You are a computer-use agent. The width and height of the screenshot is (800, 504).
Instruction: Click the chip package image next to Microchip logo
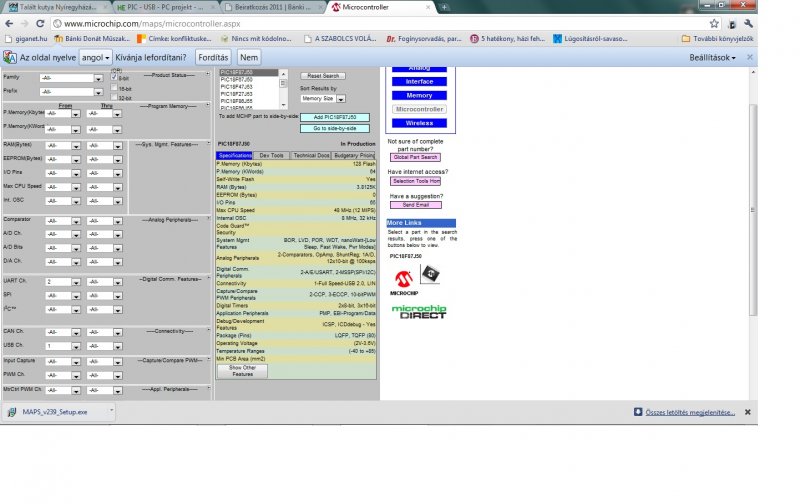[430, 274]
